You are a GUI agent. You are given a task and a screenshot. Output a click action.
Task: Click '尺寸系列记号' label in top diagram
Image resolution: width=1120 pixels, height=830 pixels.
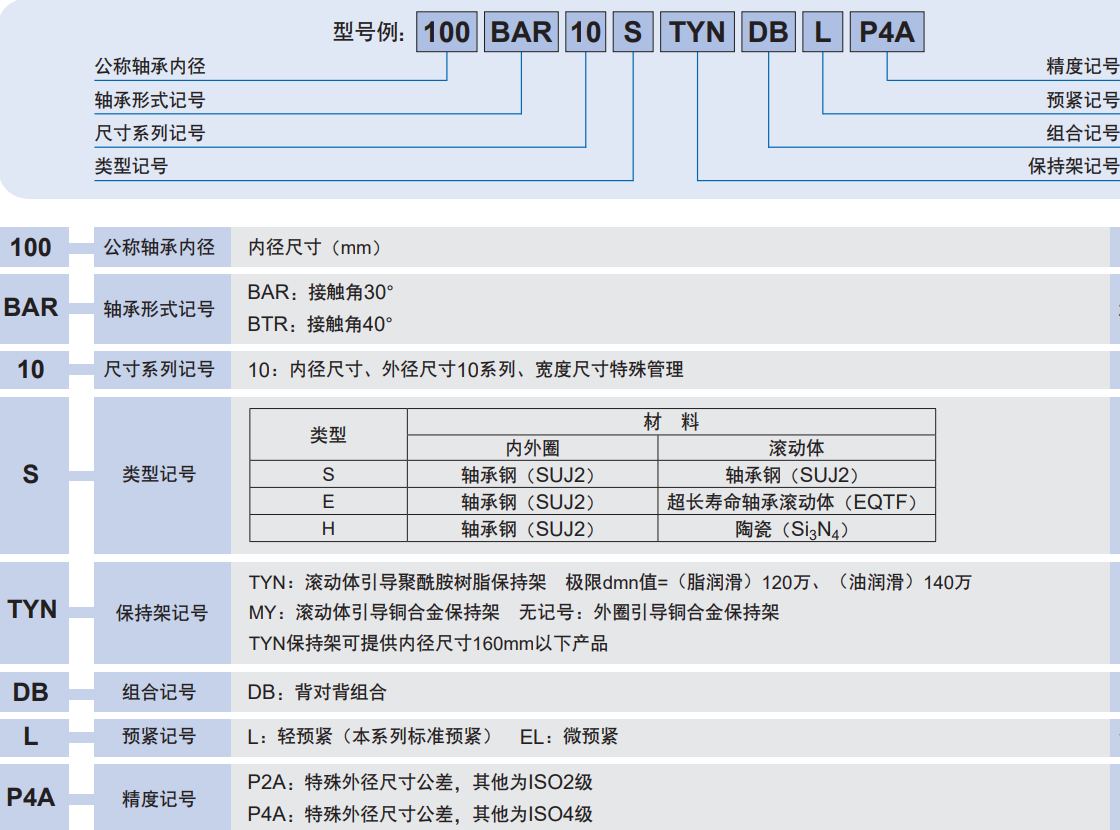pos(150,133)
